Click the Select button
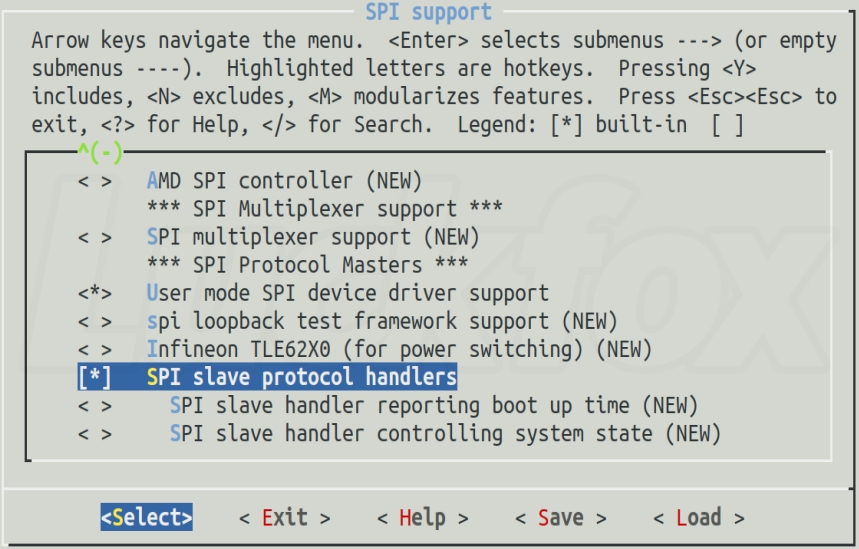This screenshot has width=859, height=549. 146,517
